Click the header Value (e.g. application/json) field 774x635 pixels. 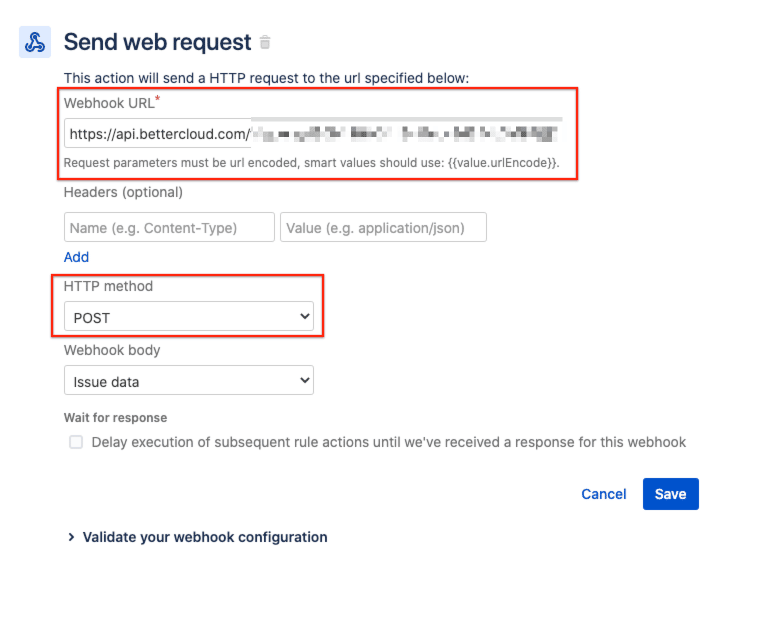[383, 227]
